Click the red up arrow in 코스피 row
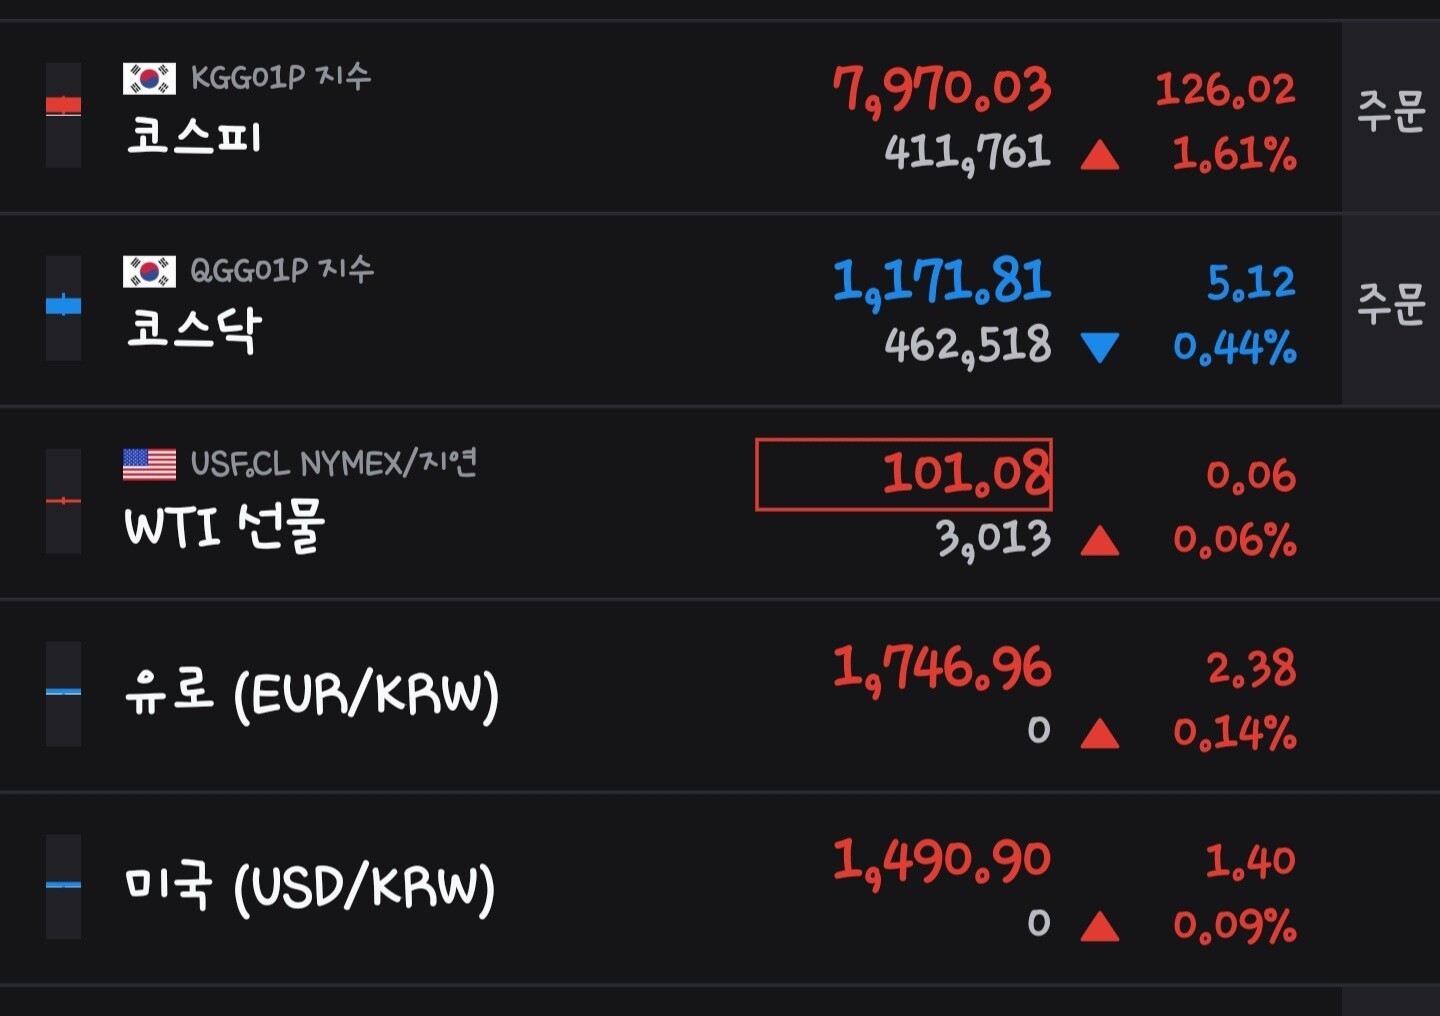Screen dimensions: 1440x1016 tap(1100, 155)
